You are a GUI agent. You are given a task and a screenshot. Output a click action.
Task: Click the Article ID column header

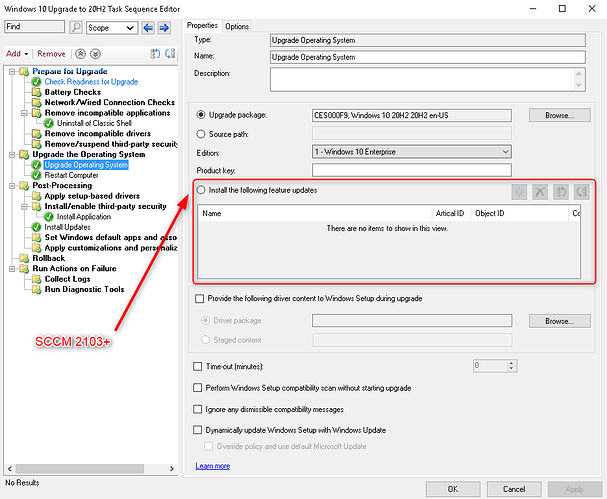[451, 213]
